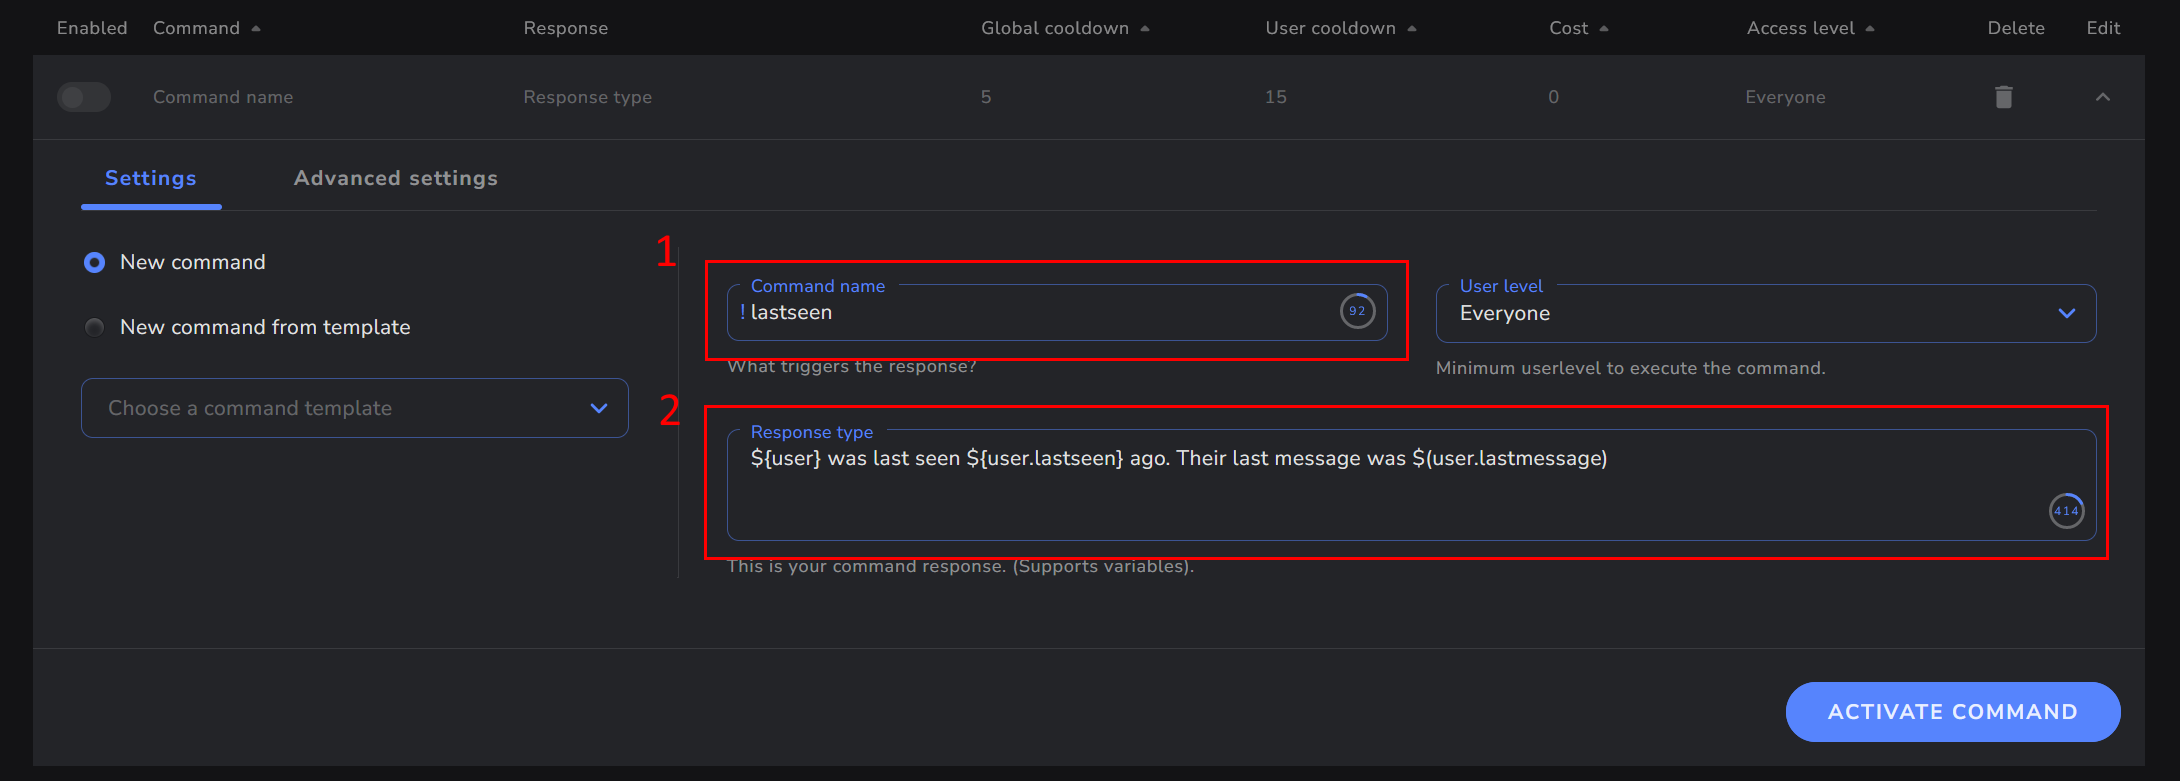Viewport: 2180px width, 781px height.
Task: Click the Activate Command button
Action: pos(1952,712)
